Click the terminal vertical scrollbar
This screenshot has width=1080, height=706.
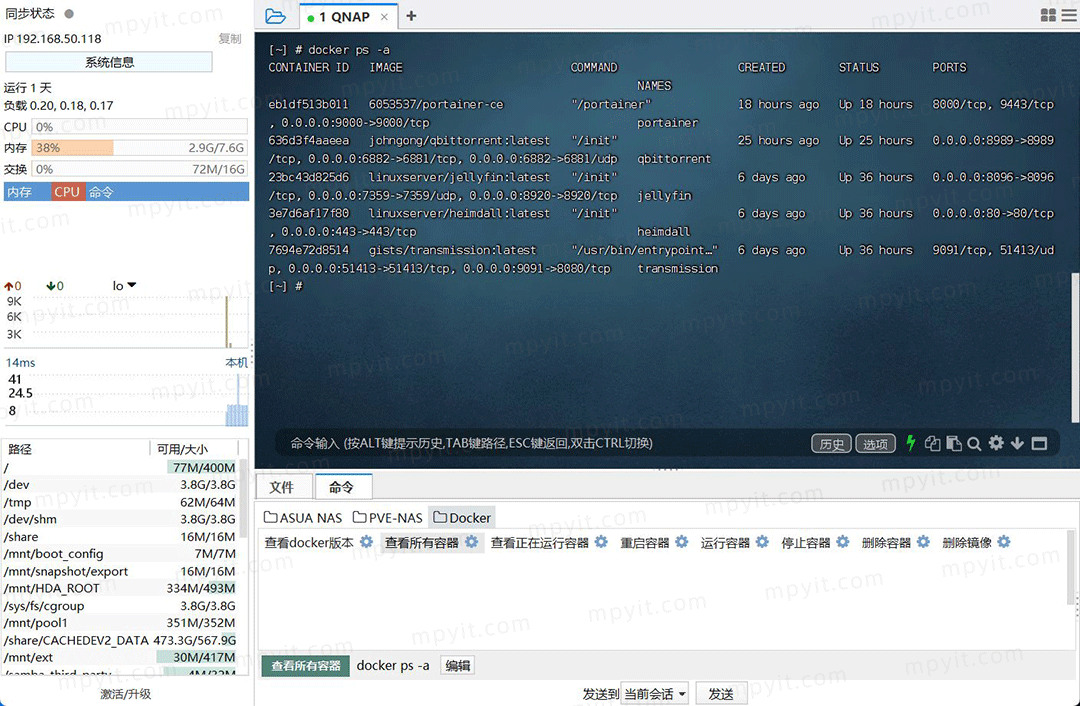click(1075, 347)
